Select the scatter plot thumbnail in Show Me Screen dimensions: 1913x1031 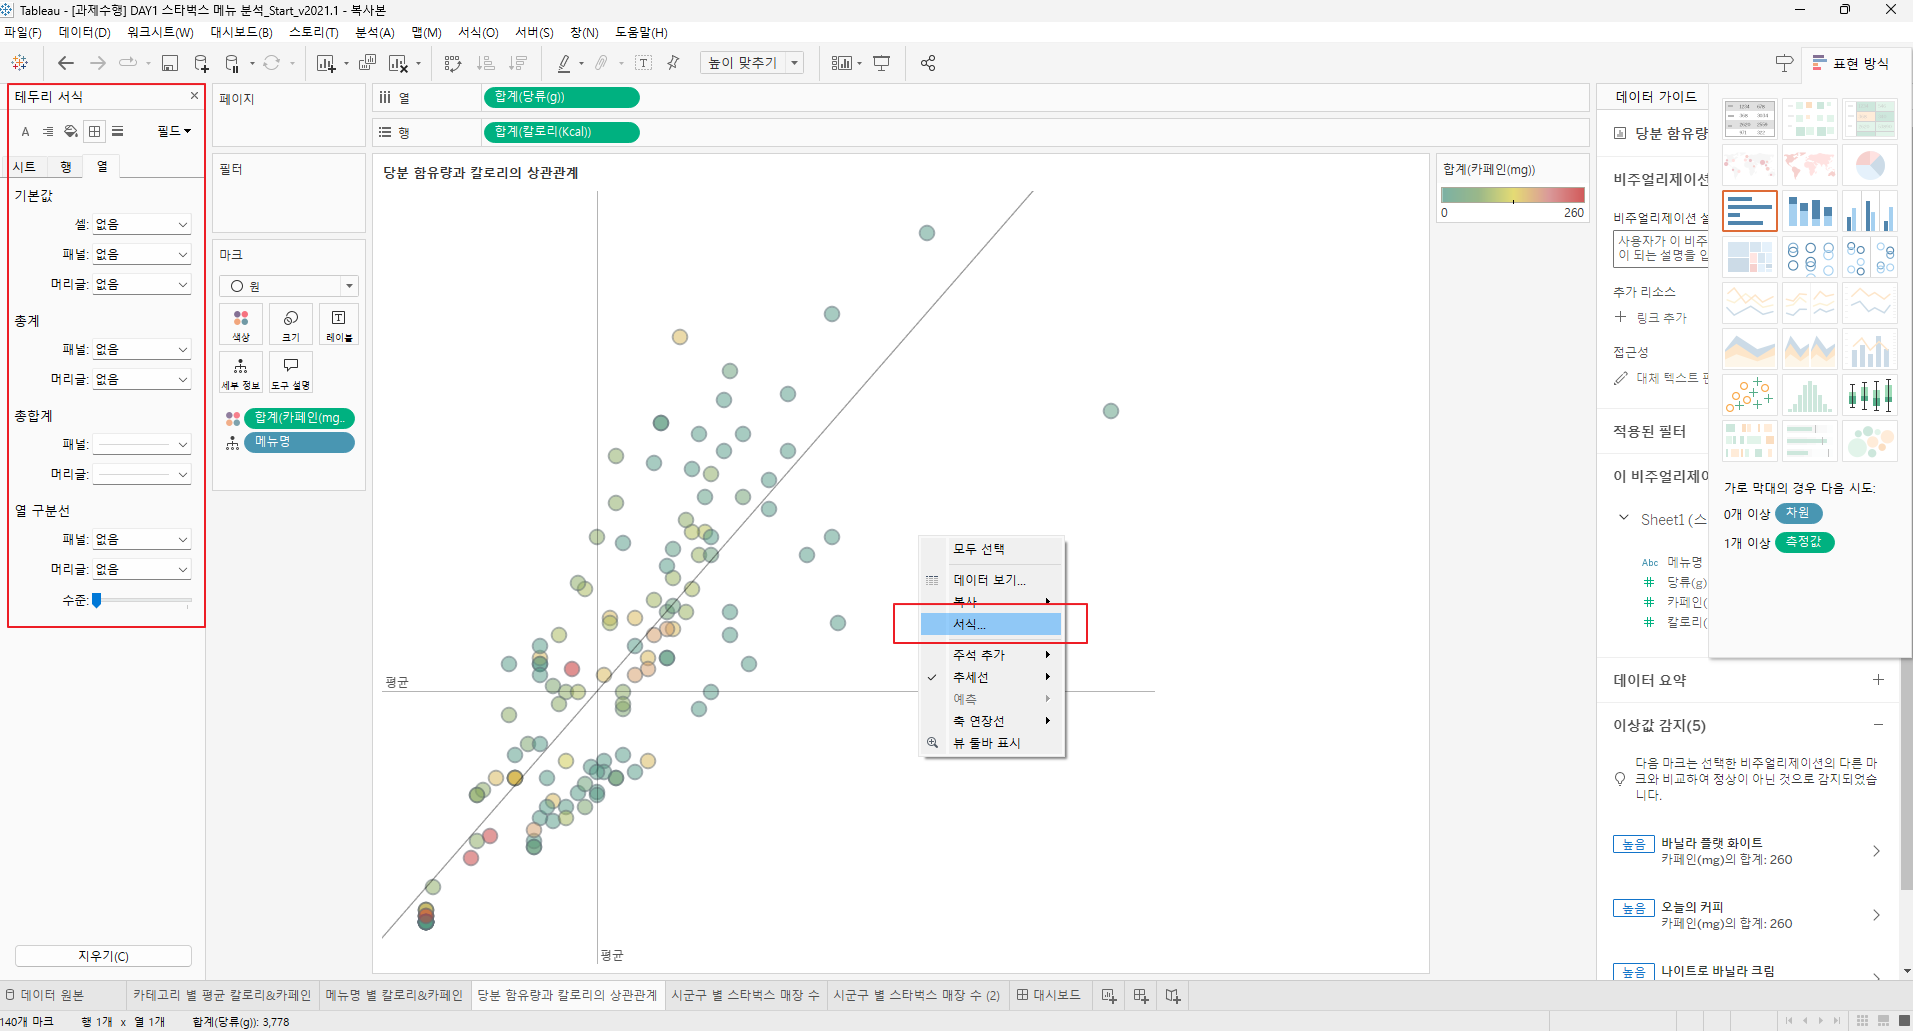coord(1749,395)
